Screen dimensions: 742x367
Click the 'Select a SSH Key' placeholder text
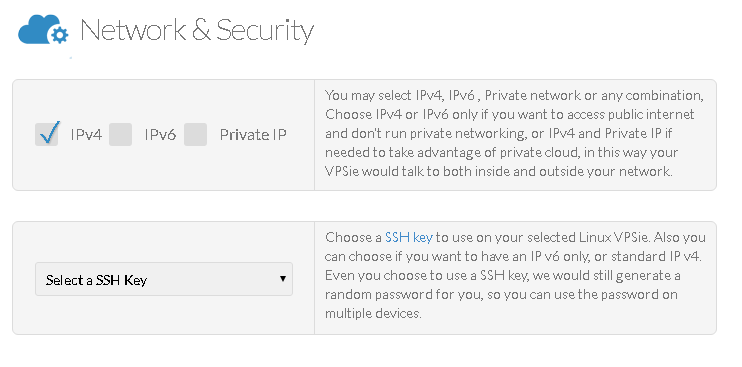(x=97, y=280)
